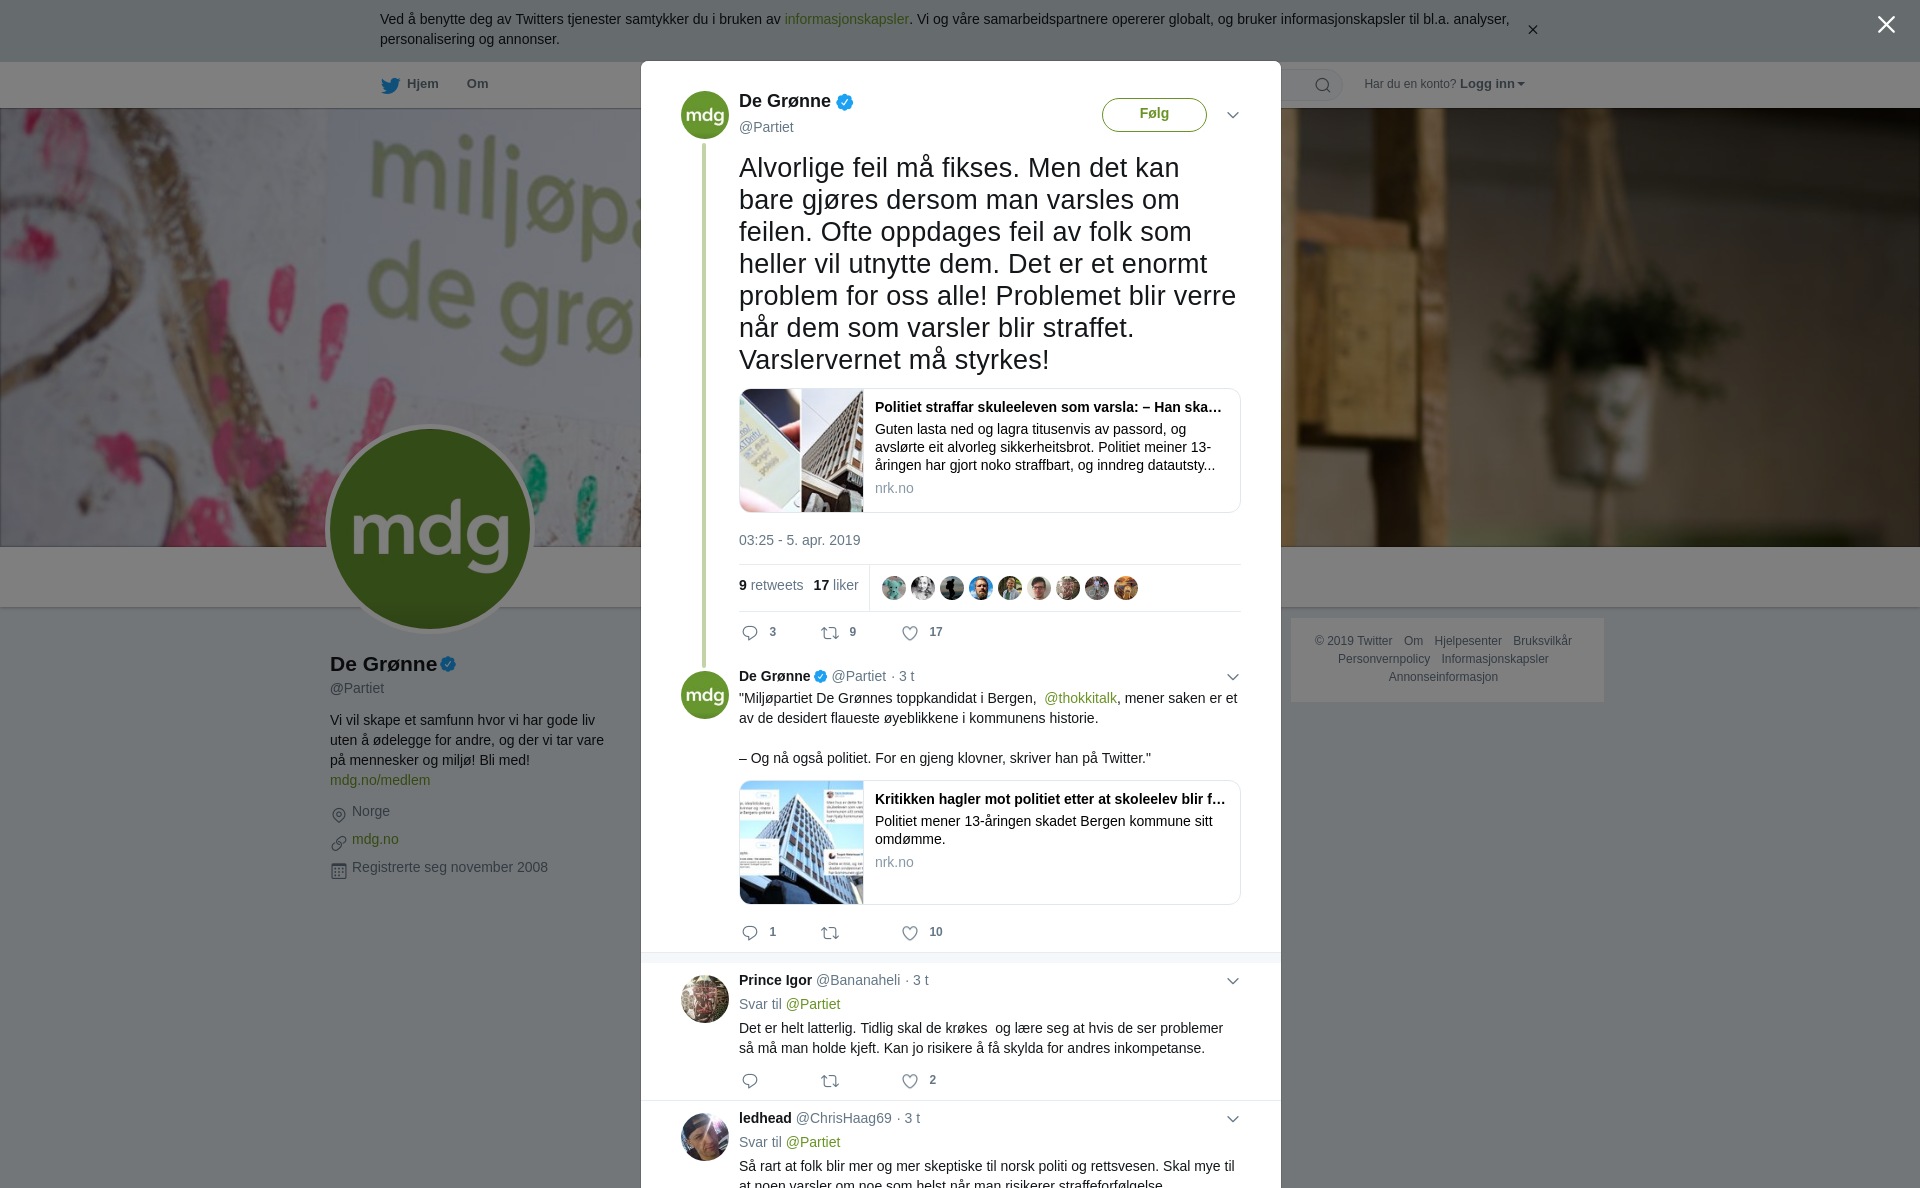Click the Twitter bird Hjem icon
1920x1188 pixels.
pyautogui.click(x=390, y=85)
